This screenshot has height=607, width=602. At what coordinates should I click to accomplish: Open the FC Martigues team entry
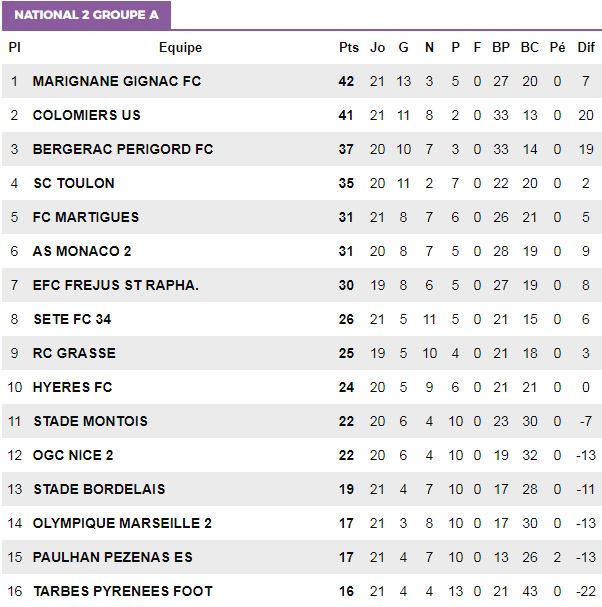(86, 217)
